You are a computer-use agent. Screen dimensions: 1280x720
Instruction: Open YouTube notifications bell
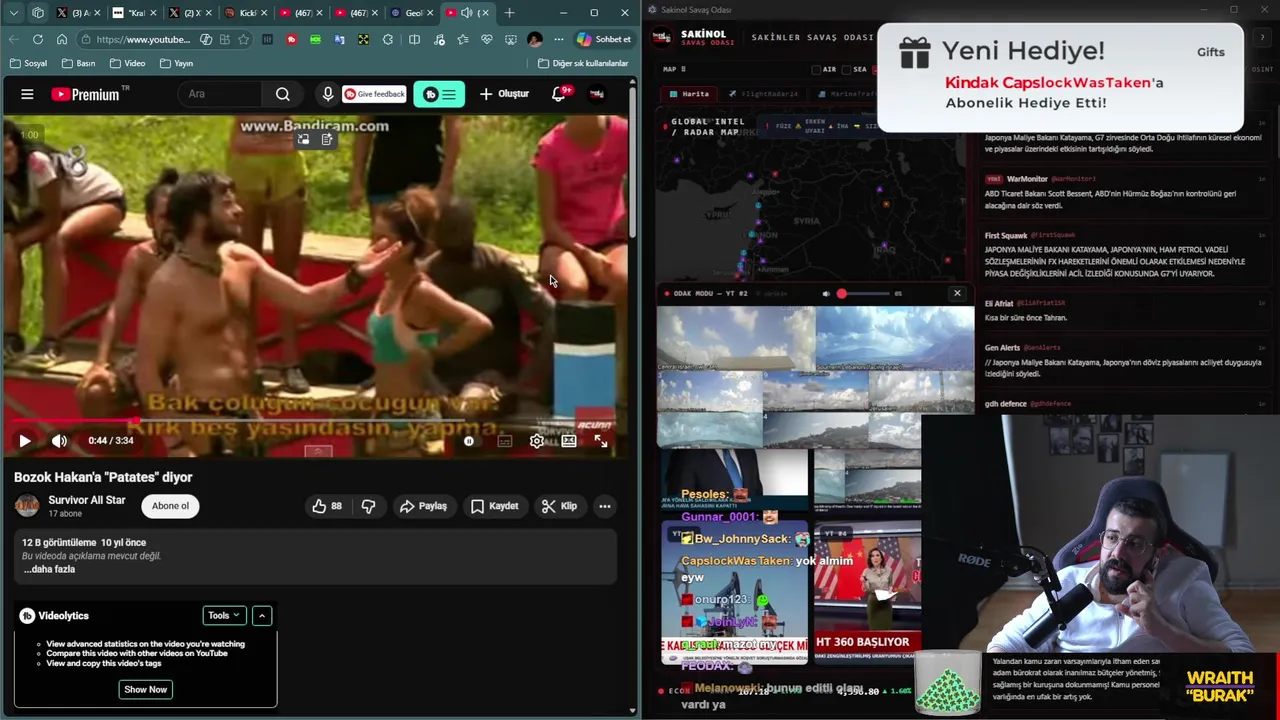point(559,94)
